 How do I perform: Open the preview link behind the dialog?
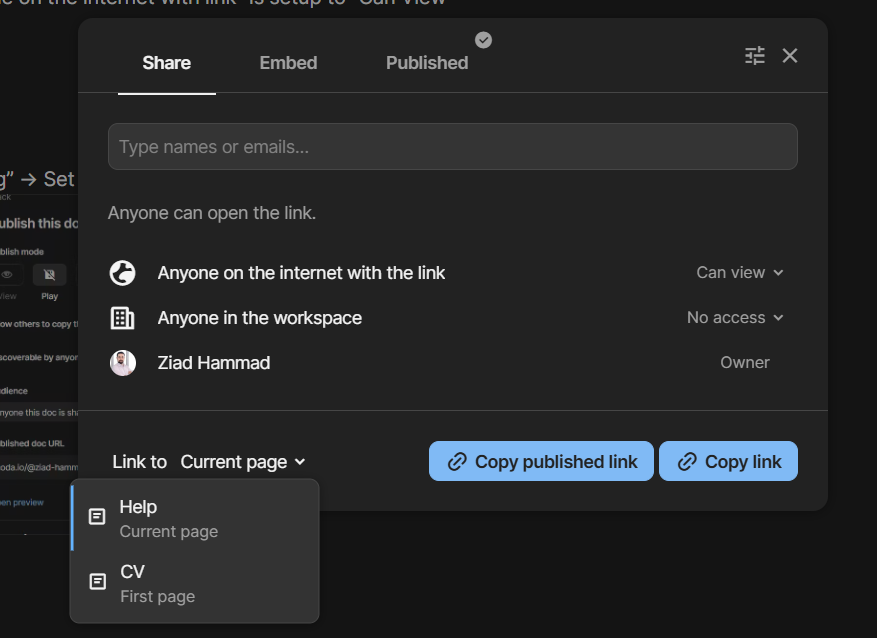(x=22, y=502)
